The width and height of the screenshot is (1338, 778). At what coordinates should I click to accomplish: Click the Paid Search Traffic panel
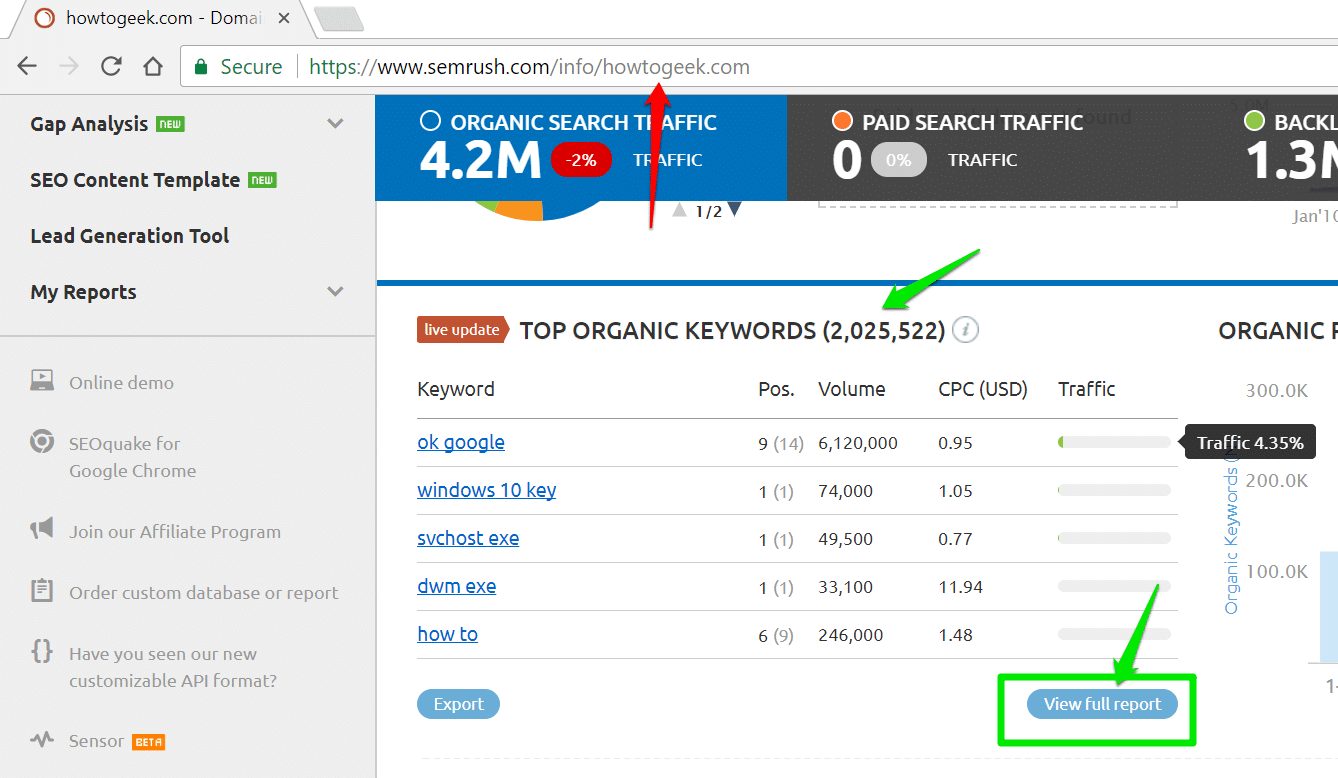pos(992,148)
